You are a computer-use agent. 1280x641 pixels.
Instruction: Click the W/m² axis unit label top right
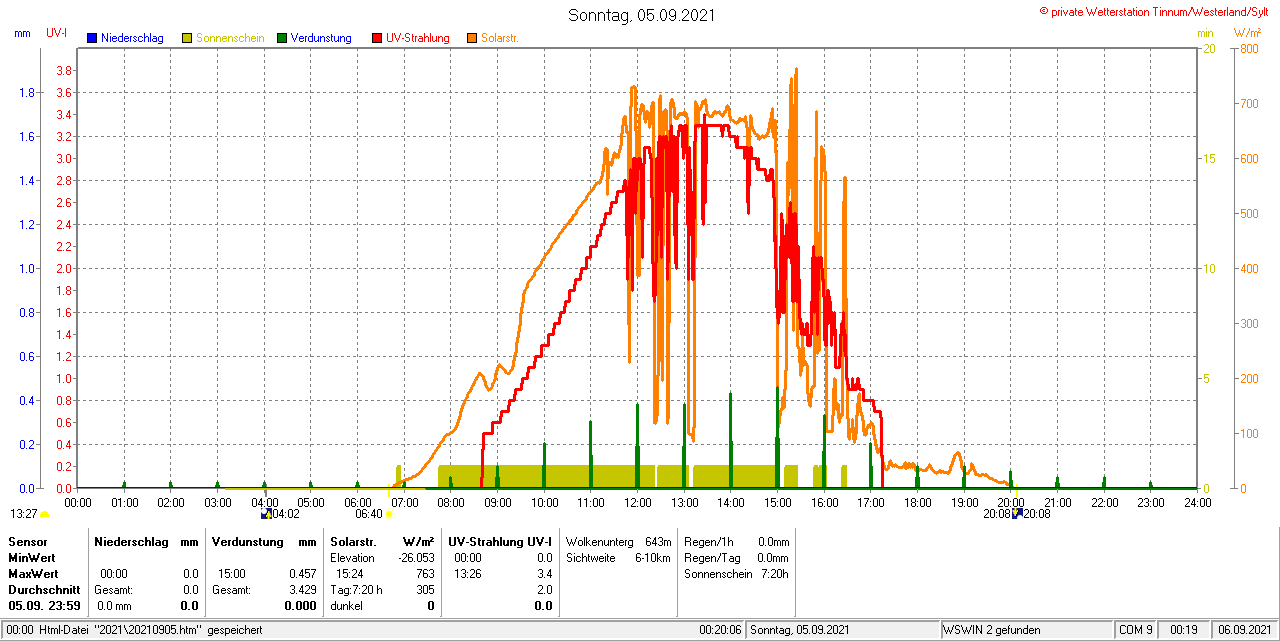click(x=1247, y=33)
